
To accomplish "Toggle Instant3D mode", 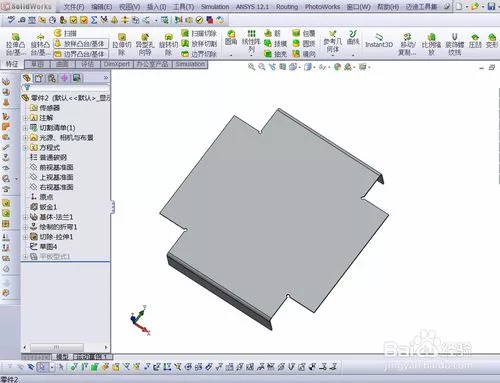I will pos(379,41).
